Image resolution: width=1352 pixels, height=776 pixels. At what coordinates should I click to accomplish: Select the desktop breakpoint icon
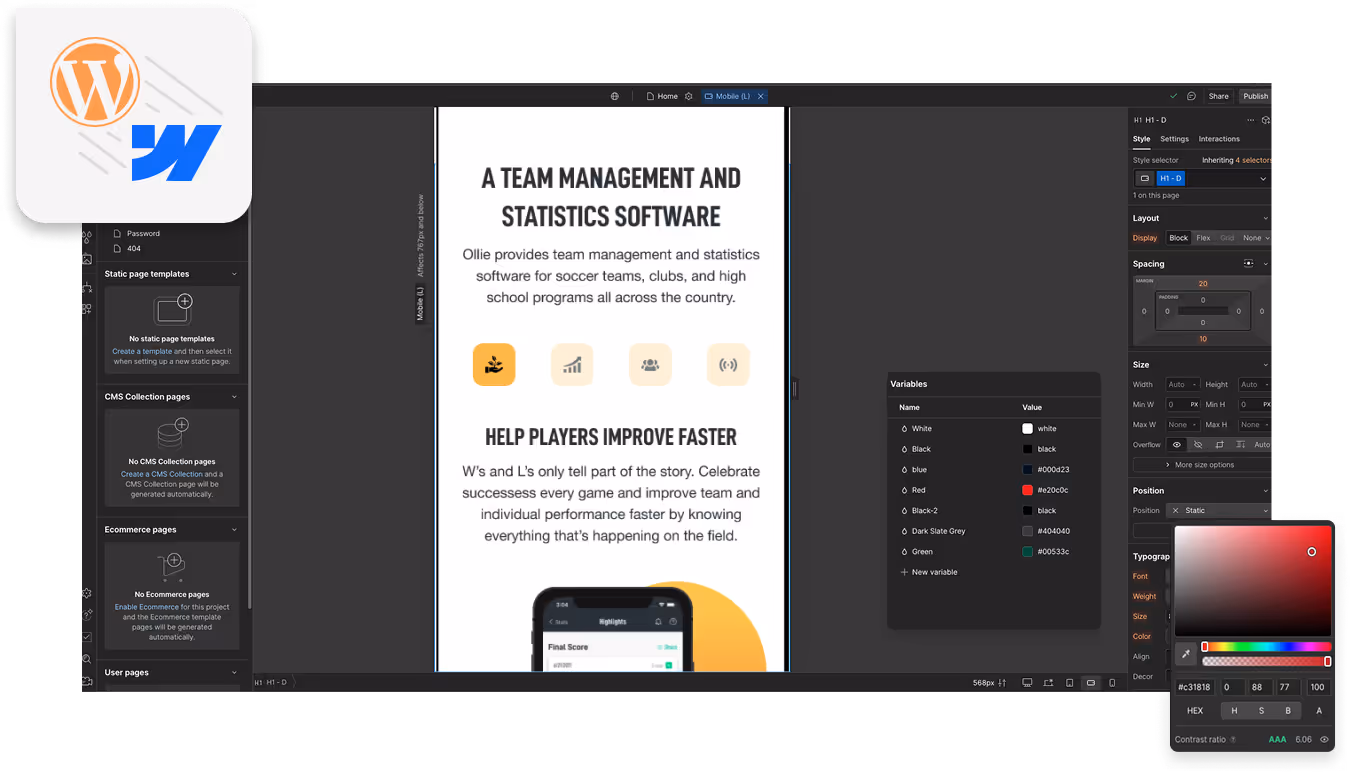(1027, 683)
